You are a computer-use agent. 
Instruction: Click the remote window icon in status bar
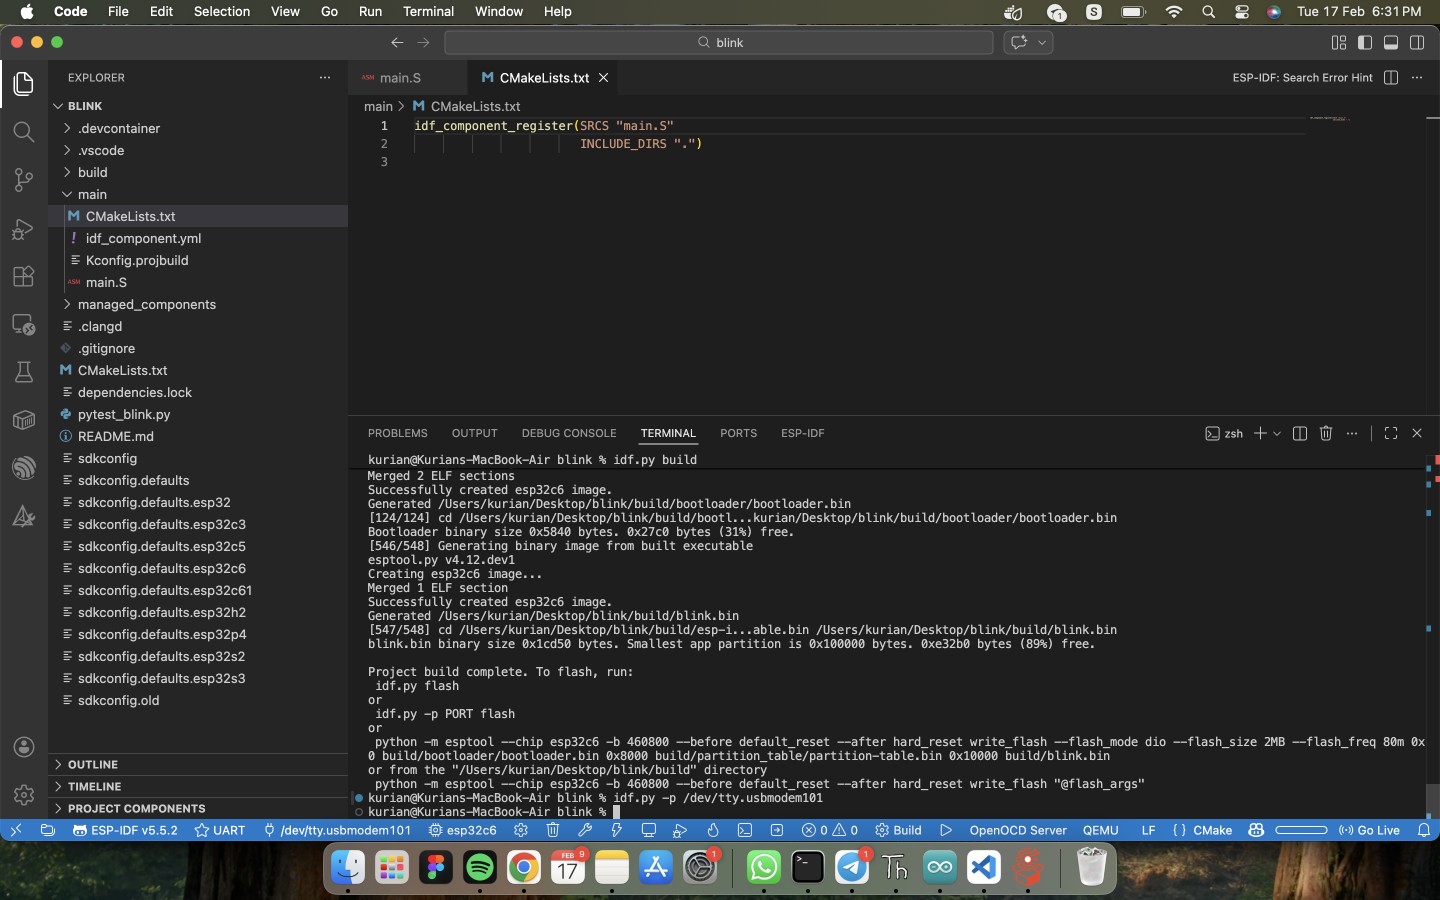click(x=16, y=830)
